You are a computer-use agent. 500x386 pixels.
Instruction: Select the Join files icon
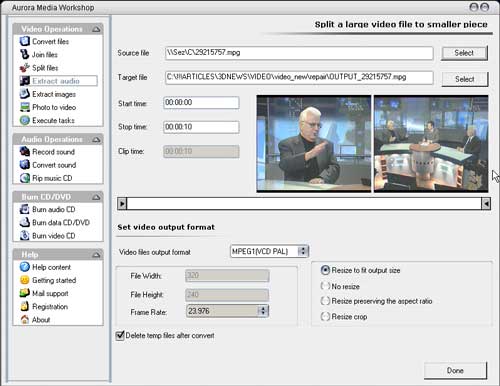coord(25,54)
